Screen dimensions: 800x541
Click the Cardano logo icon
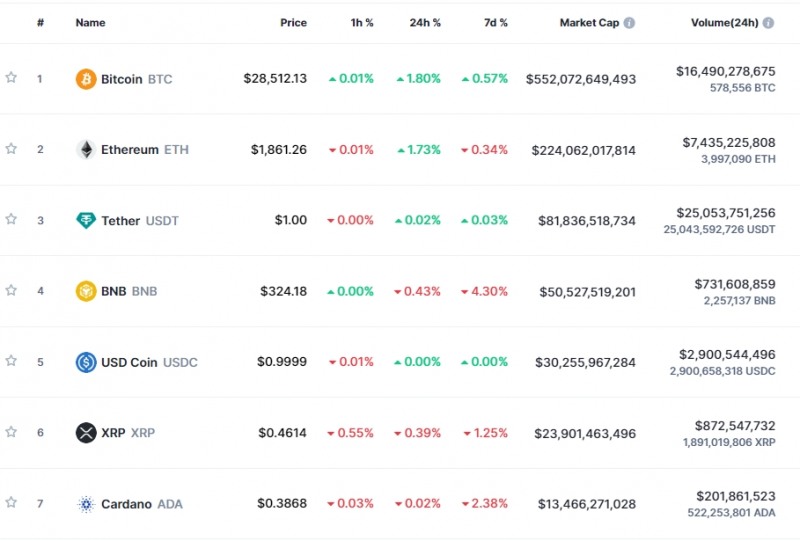86,504
